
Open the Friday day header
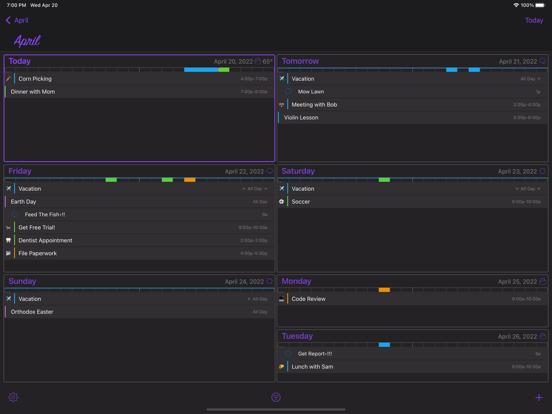tap(139, 171)
